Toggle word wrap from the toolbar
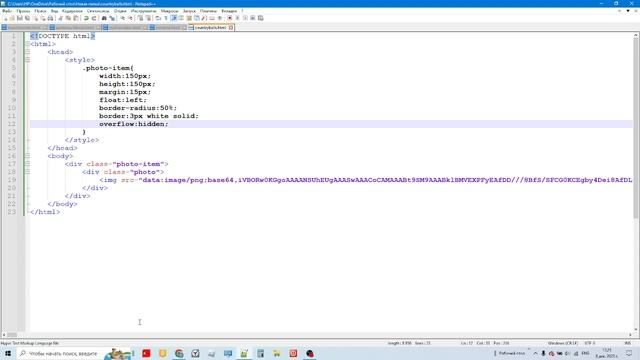The height and width of the screenshot is (360, 640). [158, 18]
